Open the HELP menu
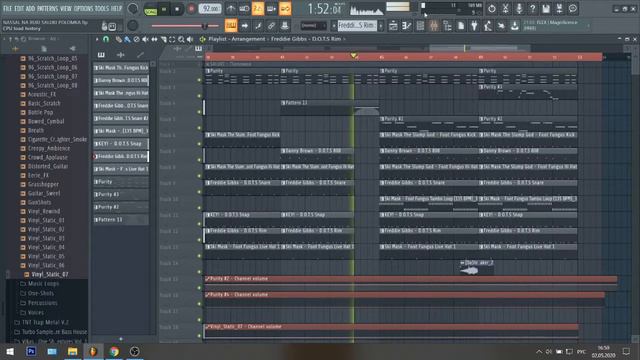 tap(116, 8)
